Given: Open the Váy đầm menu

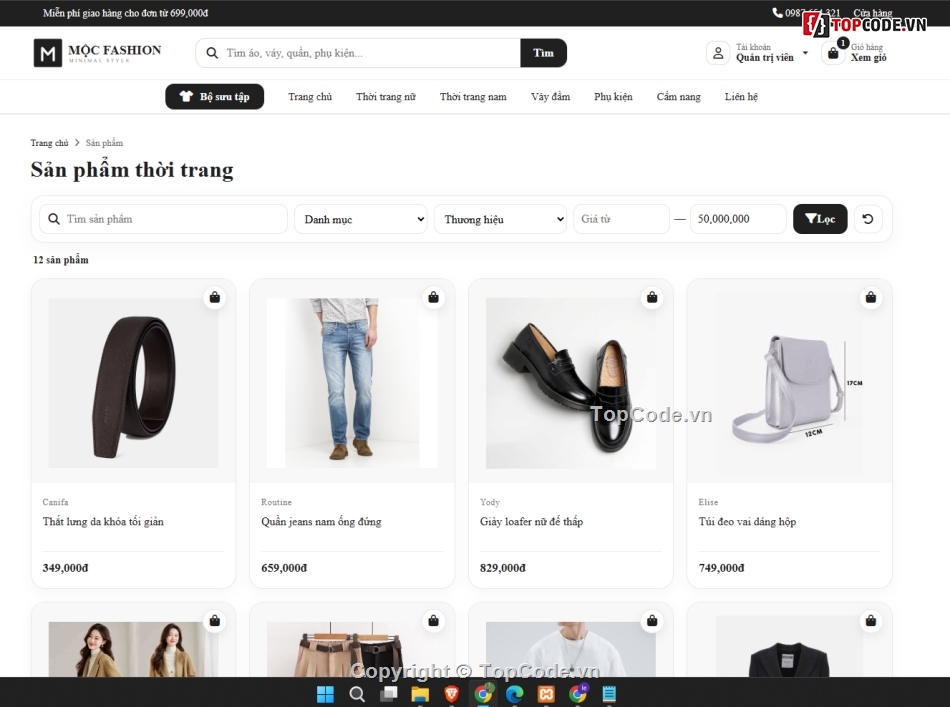Looking at the screenshot, I should tap(551, 96).
